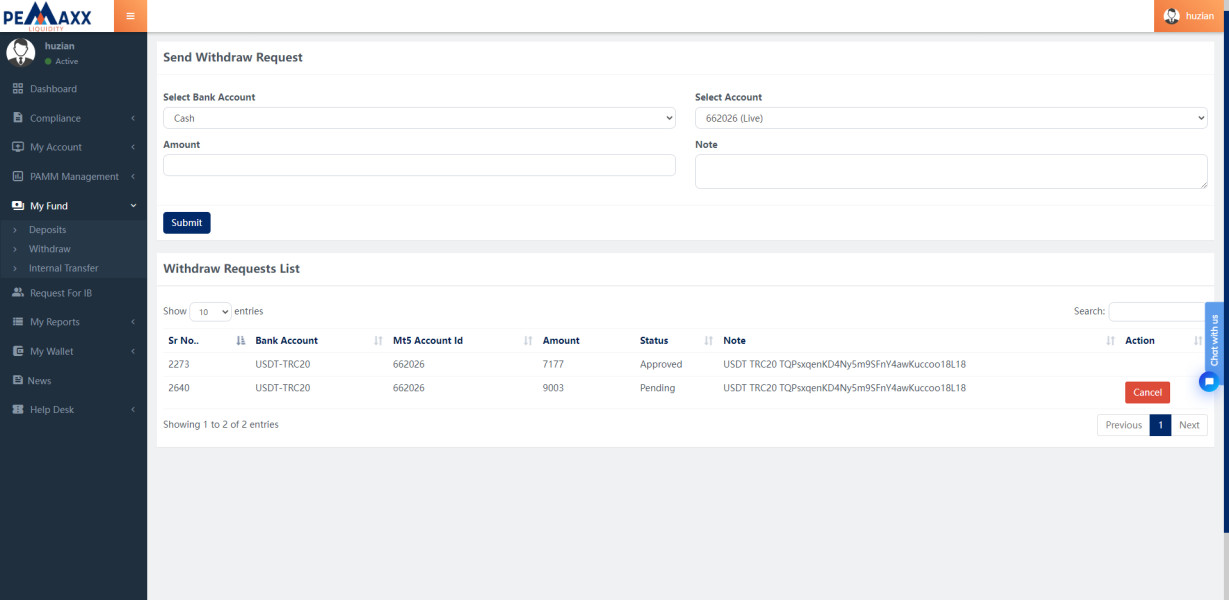Click the huzian user avatar in top right
Image resolution: width=1229 pixels, height=600 pixels.
1172,16
